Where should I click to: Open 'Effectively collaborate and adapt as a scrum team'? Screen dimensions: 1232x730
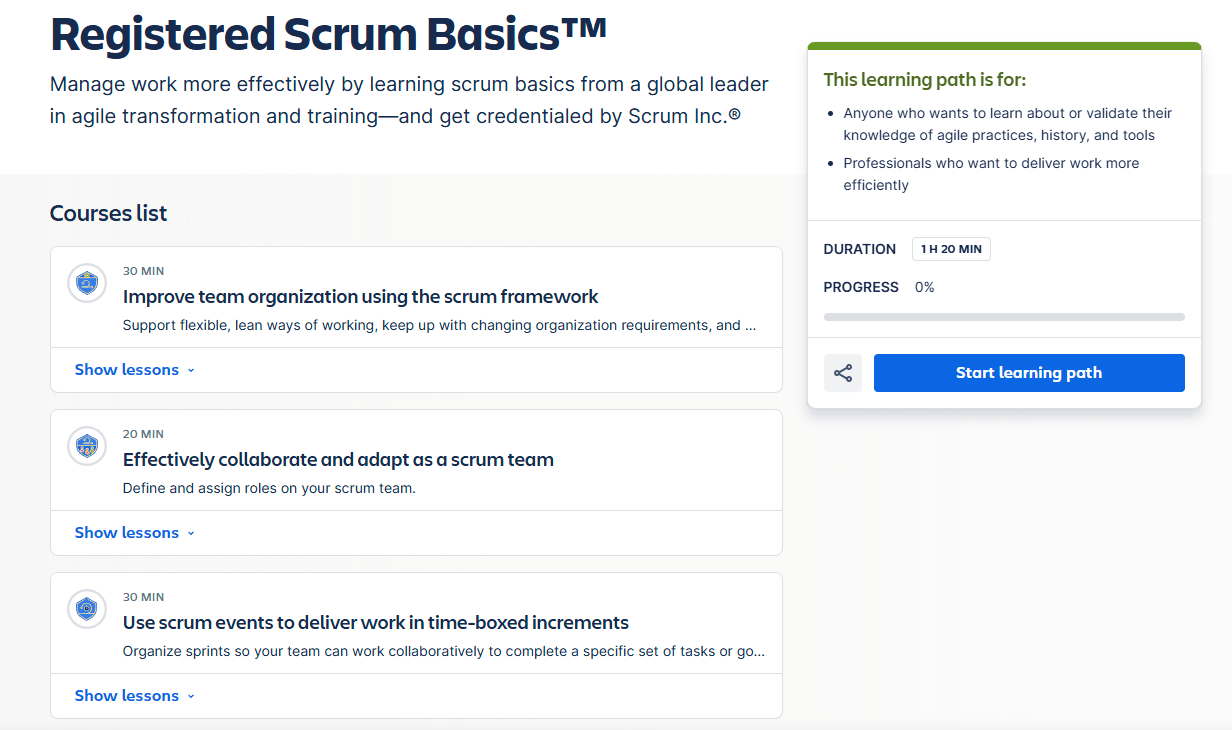click(338, 460)
